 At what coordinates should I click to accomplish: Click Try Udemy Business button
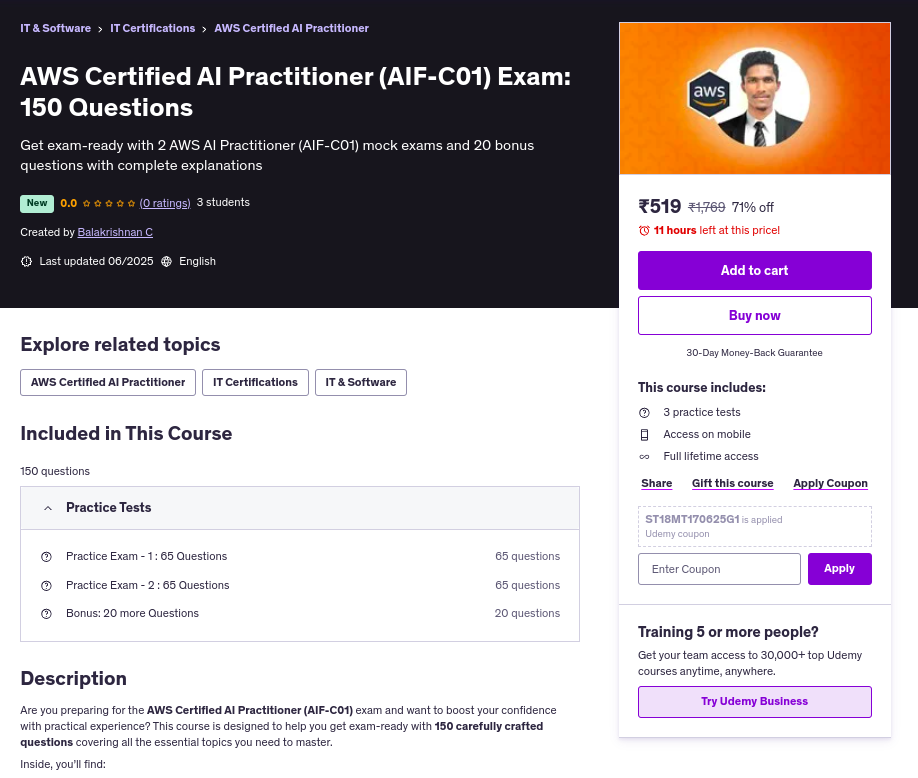pos(754,701)
